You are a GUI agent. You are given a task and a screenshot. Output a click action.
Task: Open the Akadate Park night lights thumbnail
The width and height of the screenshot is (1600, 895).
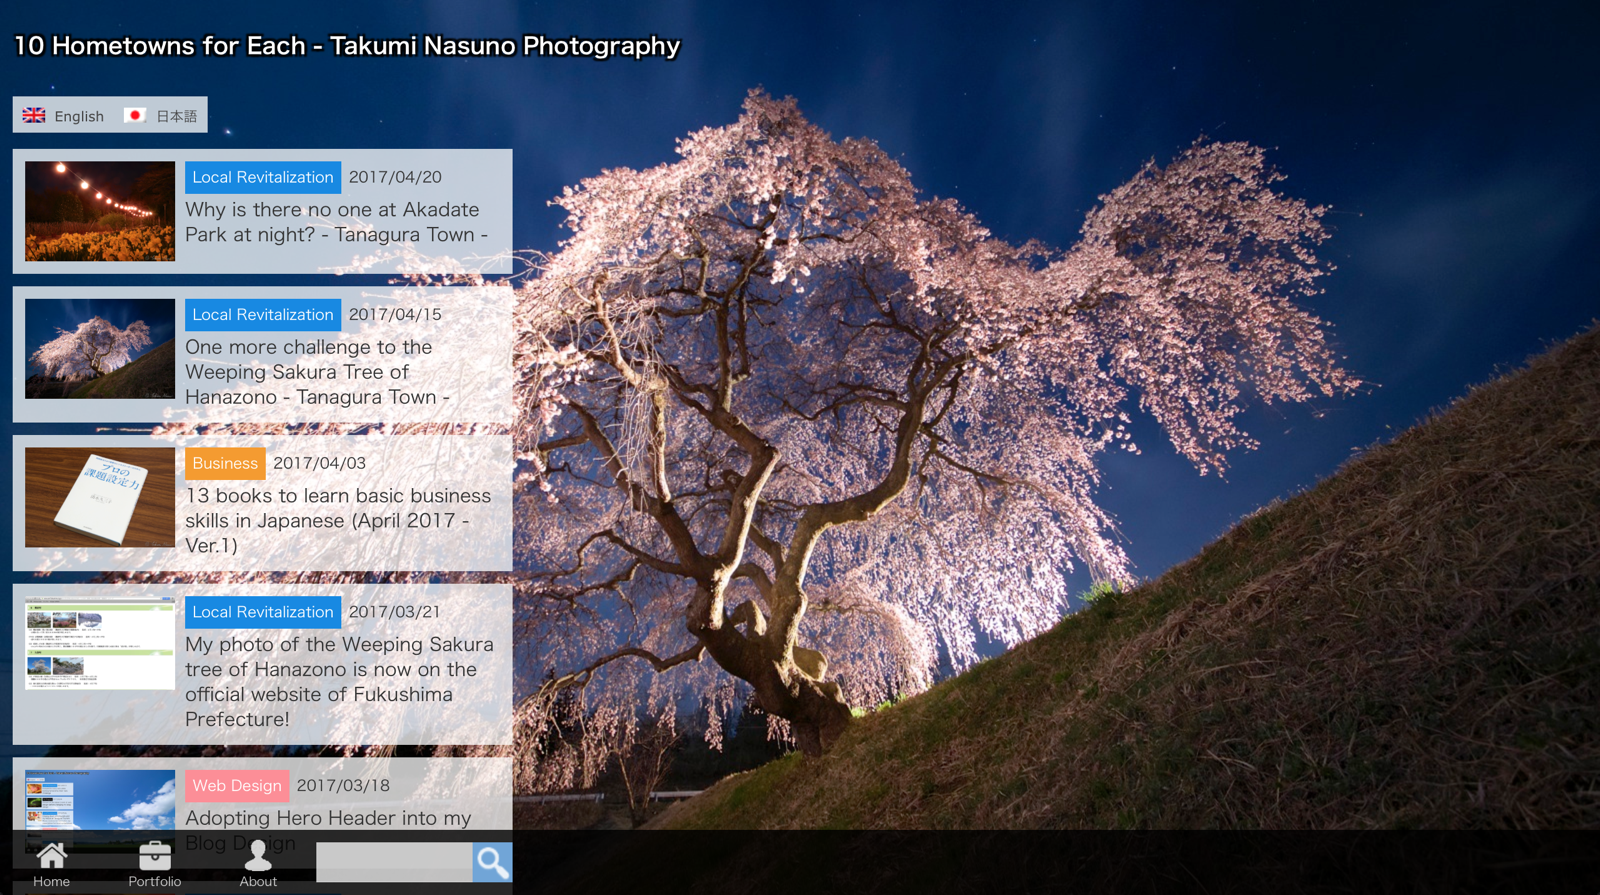[100, 211]
